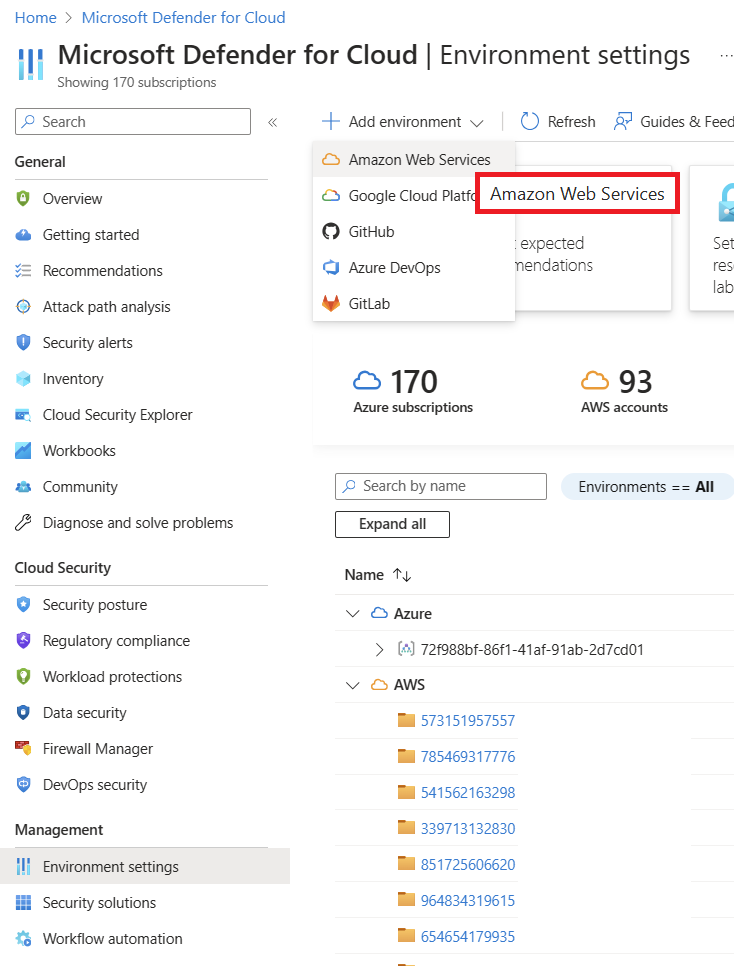
Task: Open Workflow automation in sidebar
Action: click(112, 938)
